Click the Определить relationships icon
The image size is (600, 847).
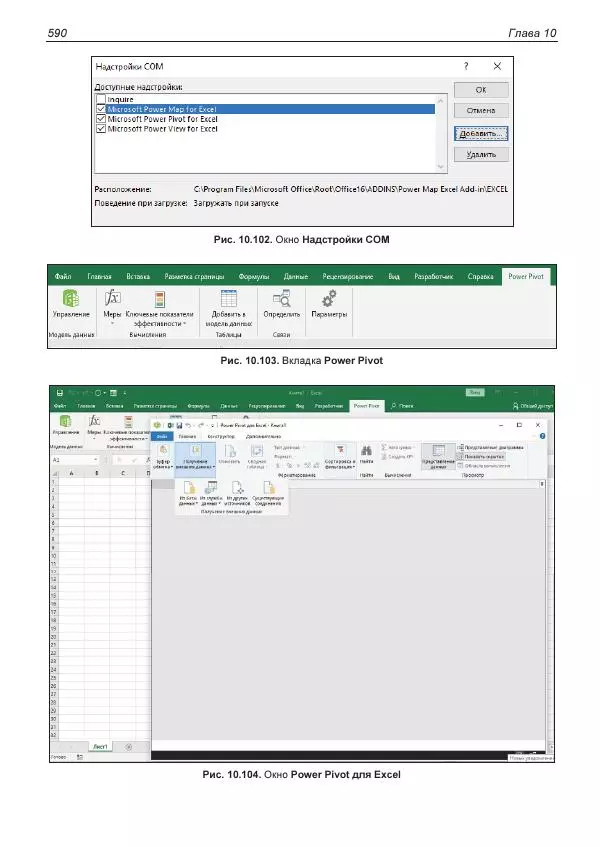(281, 298)
